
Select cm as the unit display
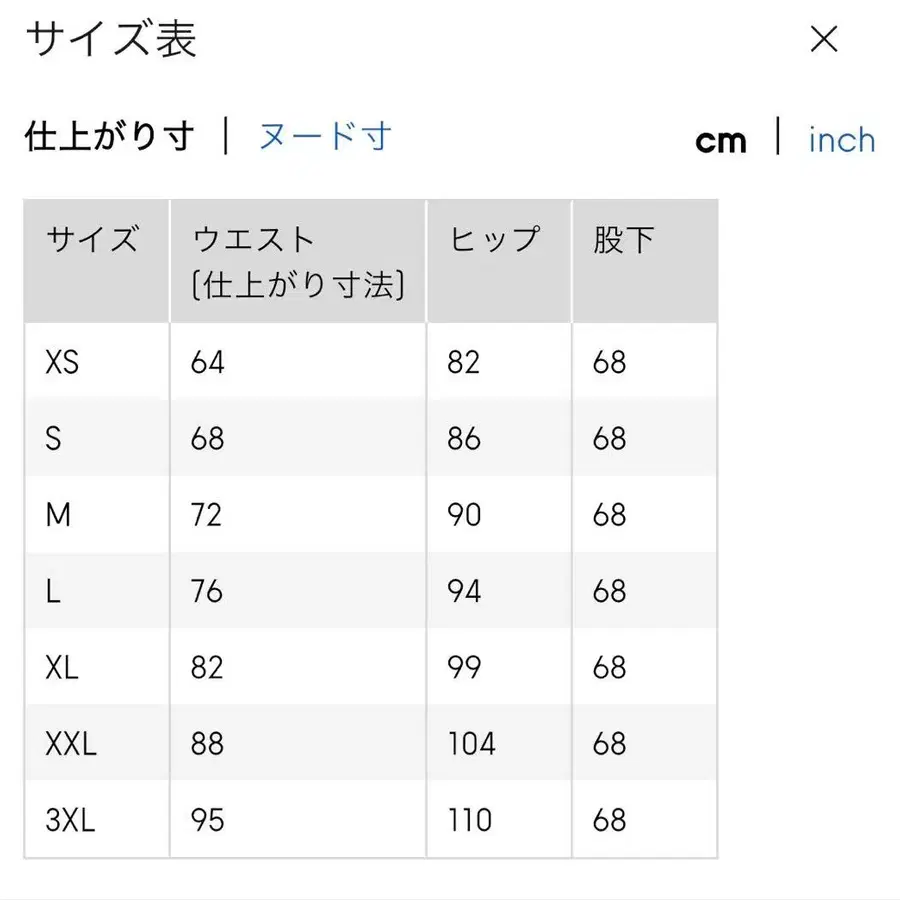point(721,140)
